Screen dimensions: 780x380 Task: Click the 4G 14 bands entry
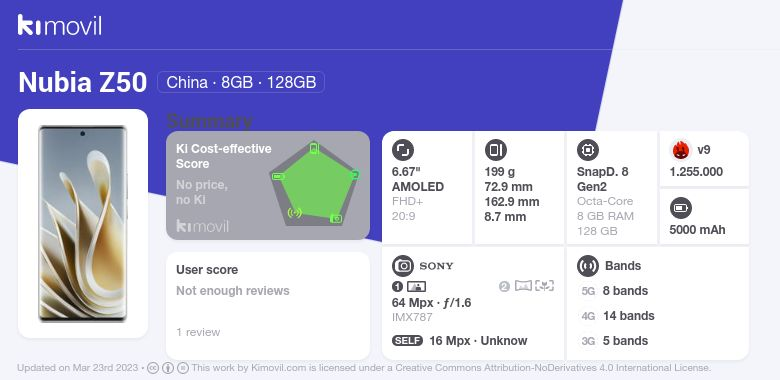click(x=618, y=316)
